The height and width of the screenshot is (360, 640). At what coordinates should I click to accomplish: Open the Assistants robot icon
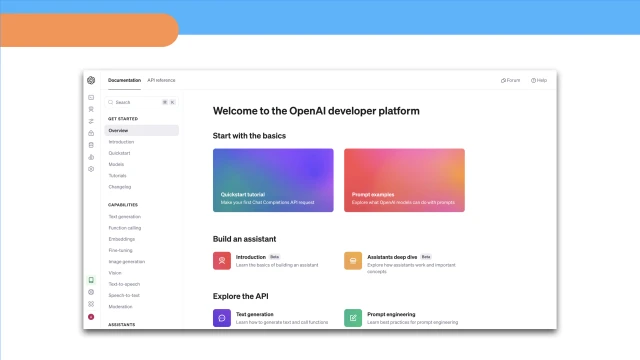tap(91, 109)
